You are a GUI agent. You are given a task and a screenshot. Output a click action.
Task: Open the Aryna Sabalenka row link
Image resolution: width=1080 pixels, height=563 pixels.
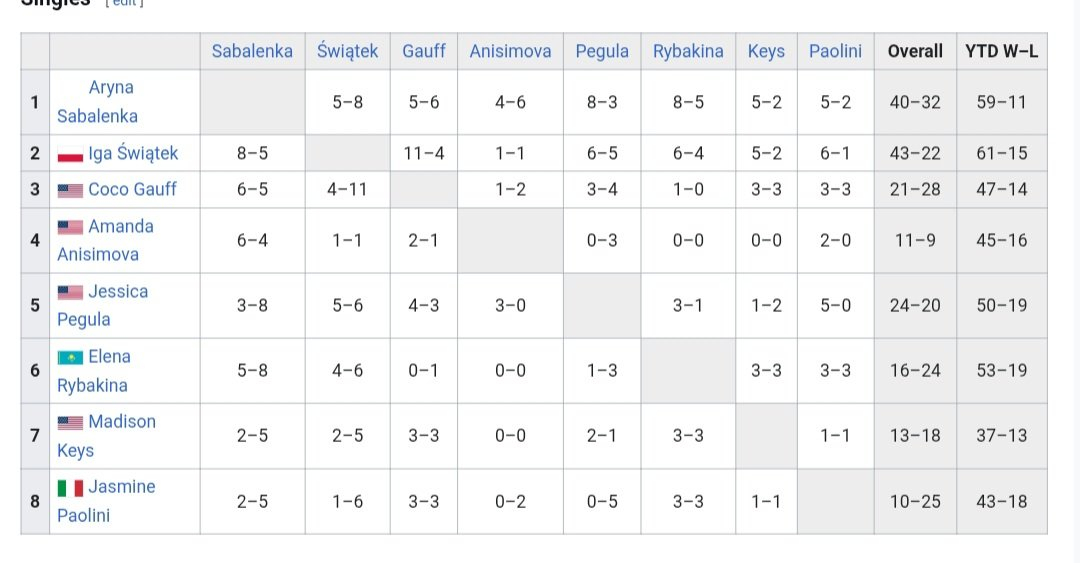pyautogui.click(x=110, y=88)
